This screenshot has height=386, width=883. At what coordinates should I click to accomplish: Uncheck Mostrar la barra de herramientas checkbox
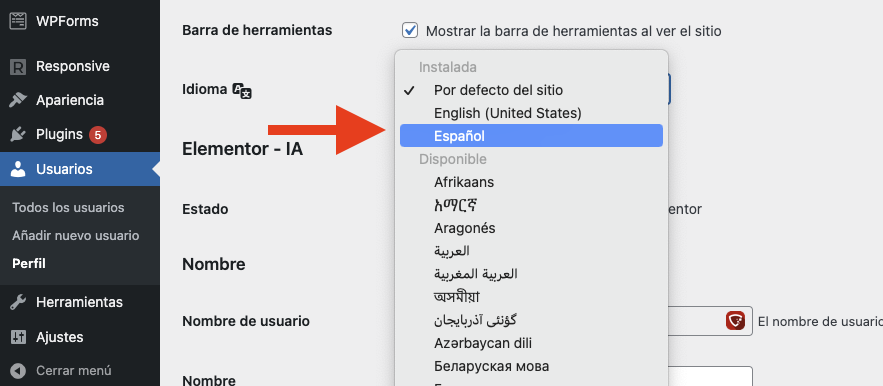tap(410, 30)
